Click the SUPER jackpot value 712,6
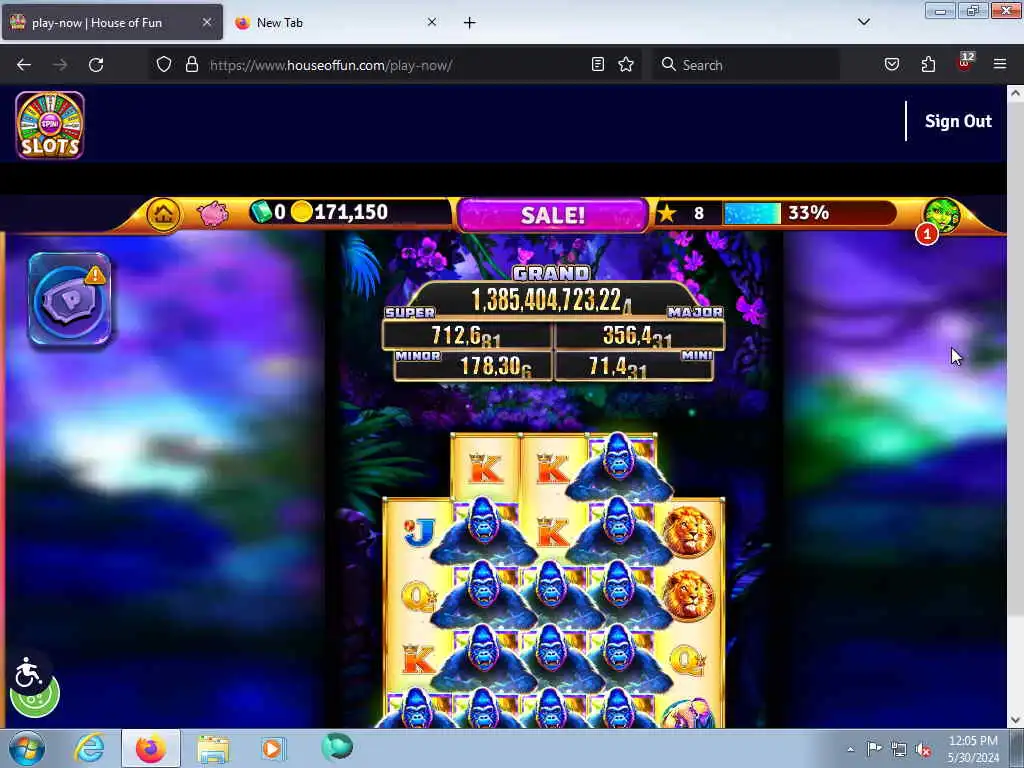Image resolution: width=1024 pixels, height=768 pixels. pyautogui.click(x=466, y=336)
